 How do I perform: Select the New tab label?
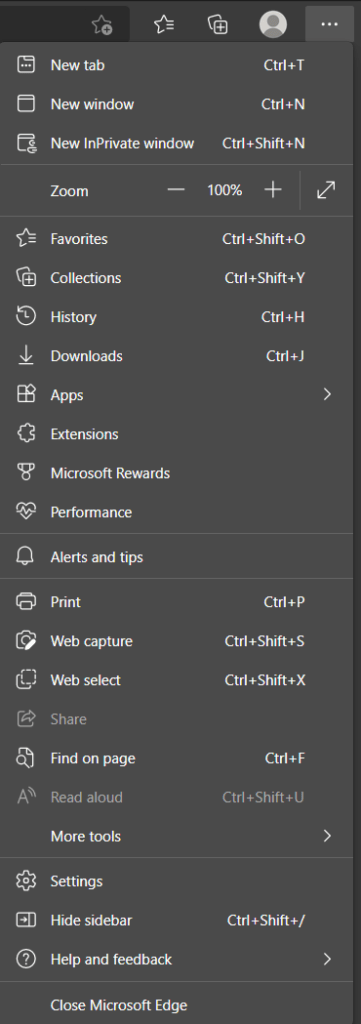[x=77, y=65]
